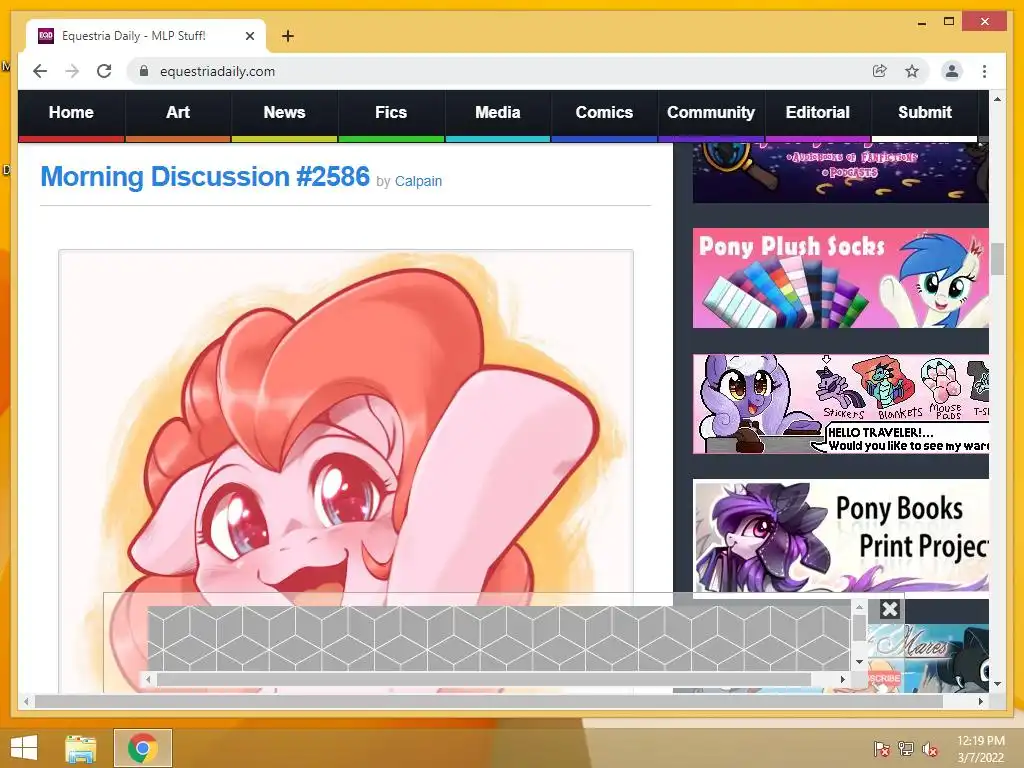Bookmark this page with the star icon
The width and height of the screenshot is (1024, 768).
(x=912, y=71)
